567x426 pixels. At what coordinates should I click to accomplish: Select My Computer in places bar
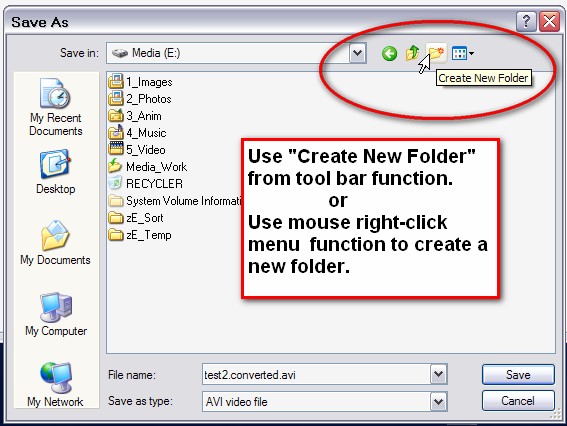click(56, 314)
